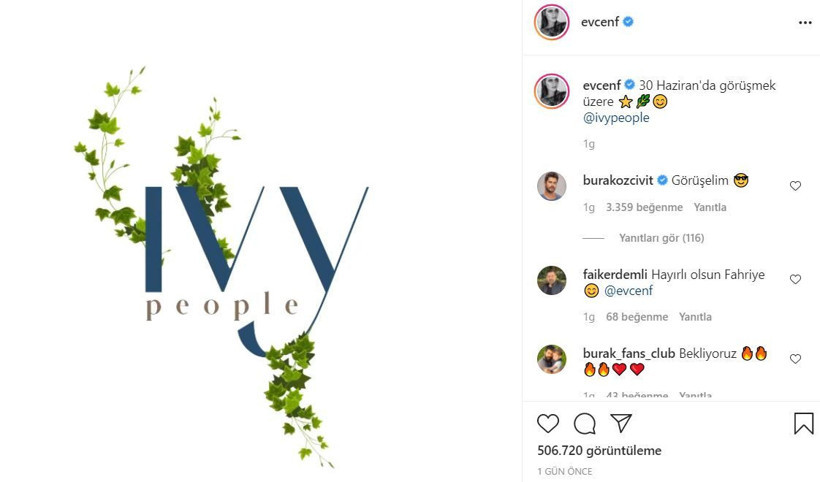Open faikerdemli's avatar
This screenshot has height=482, width=820.
(x=552, y=280)
